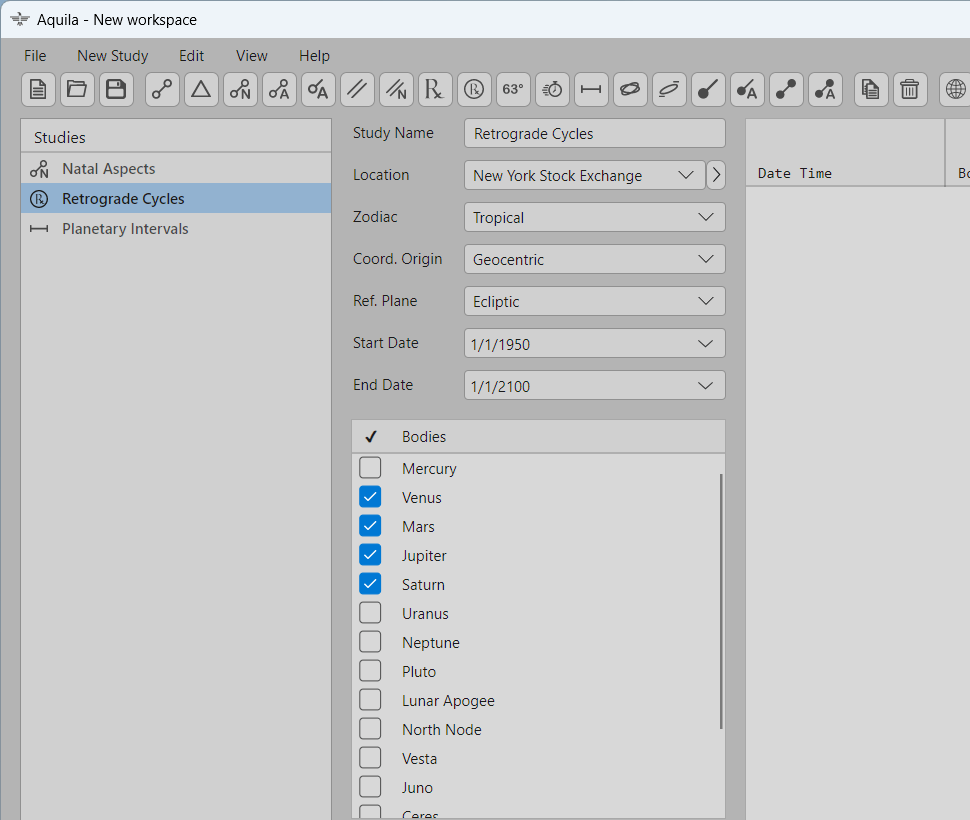Save workspace using the floppy disk icon
970x820 pixels.
(116, 90)
